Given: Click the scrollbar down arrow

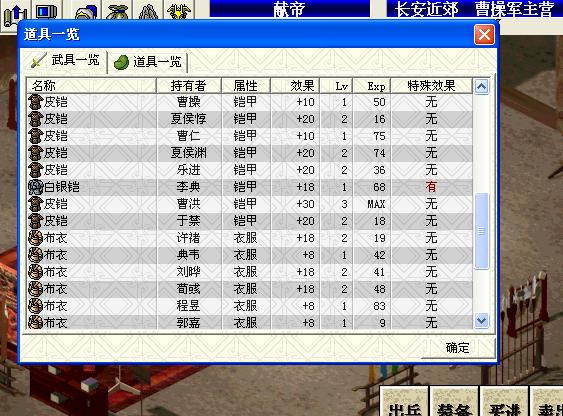Looking at the screenshot, I should coord(481,320).
